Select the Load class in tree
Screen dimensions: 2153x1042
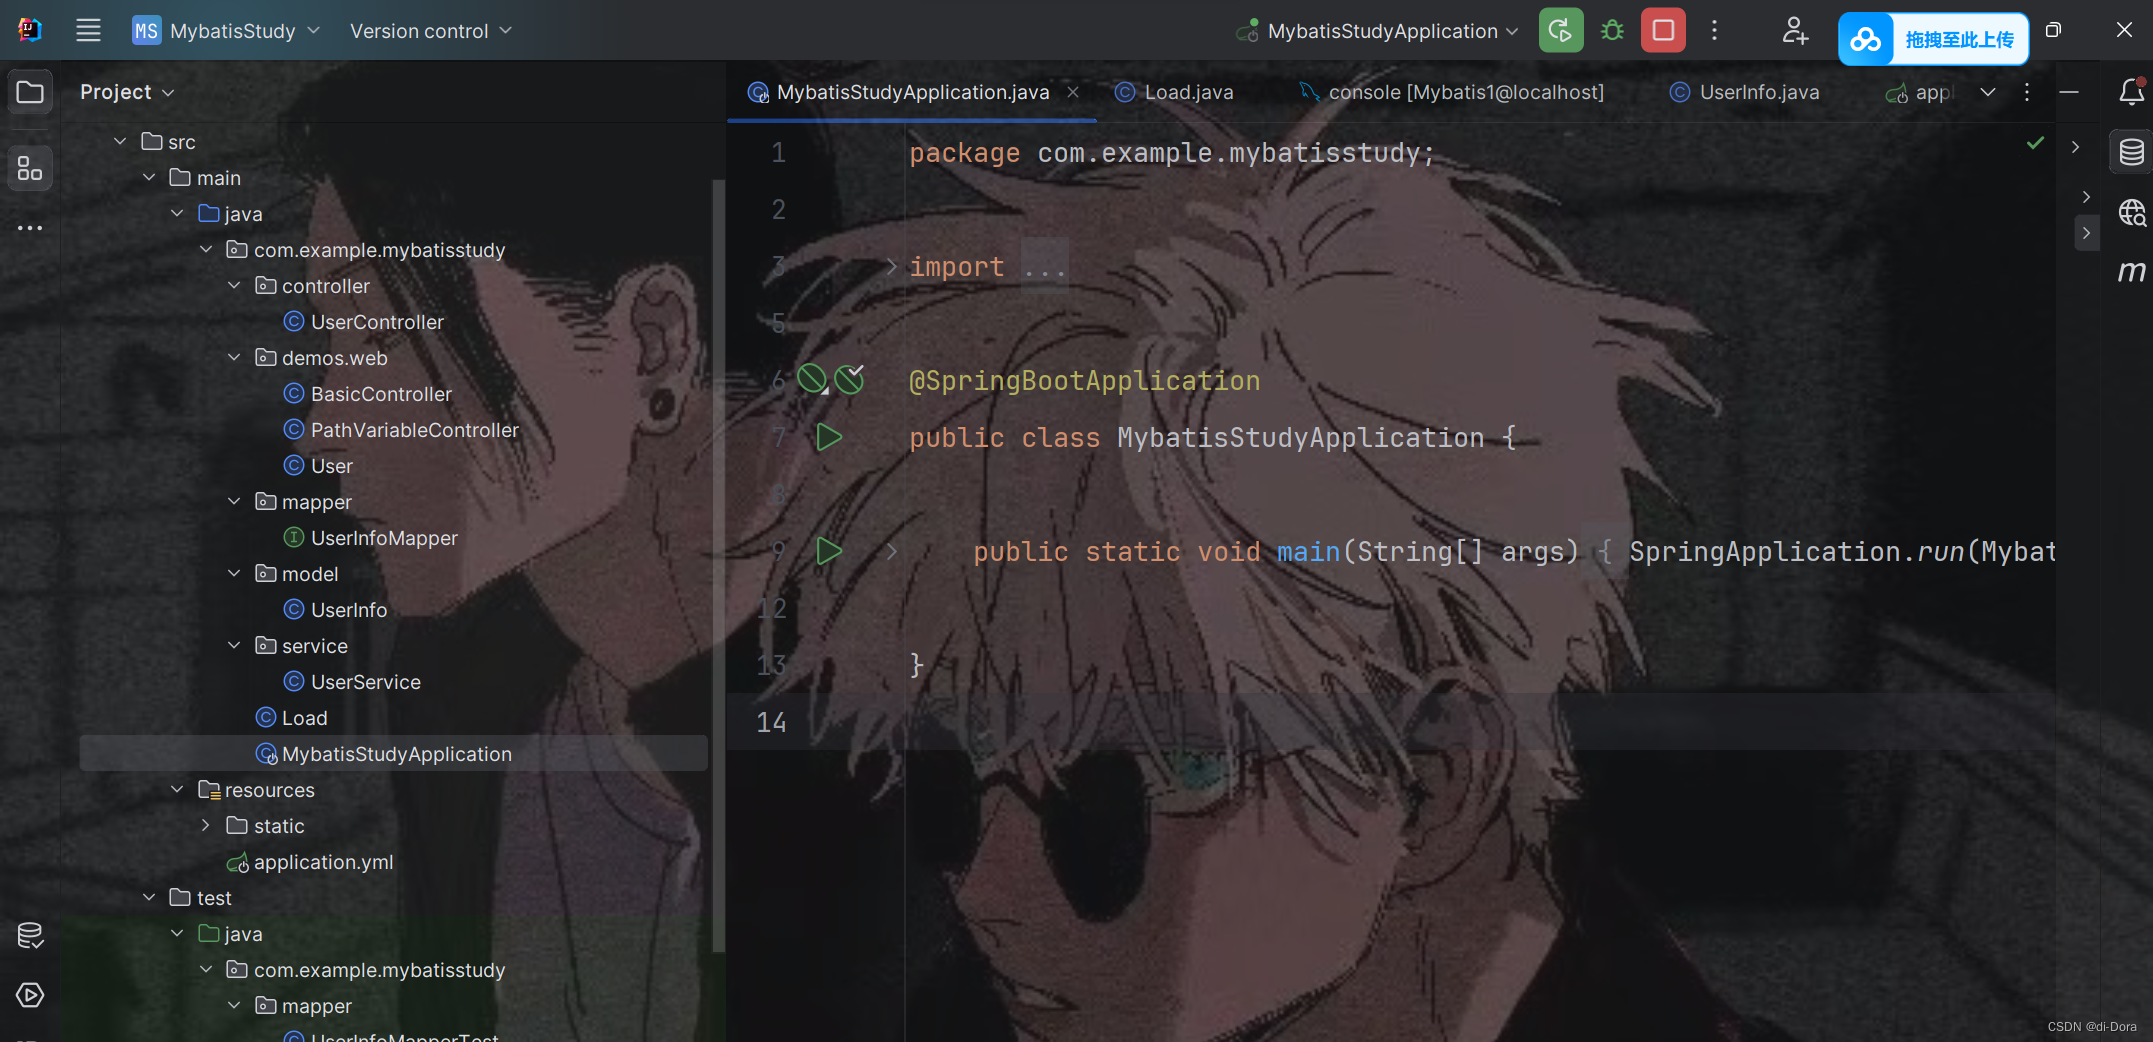(291, 718)
